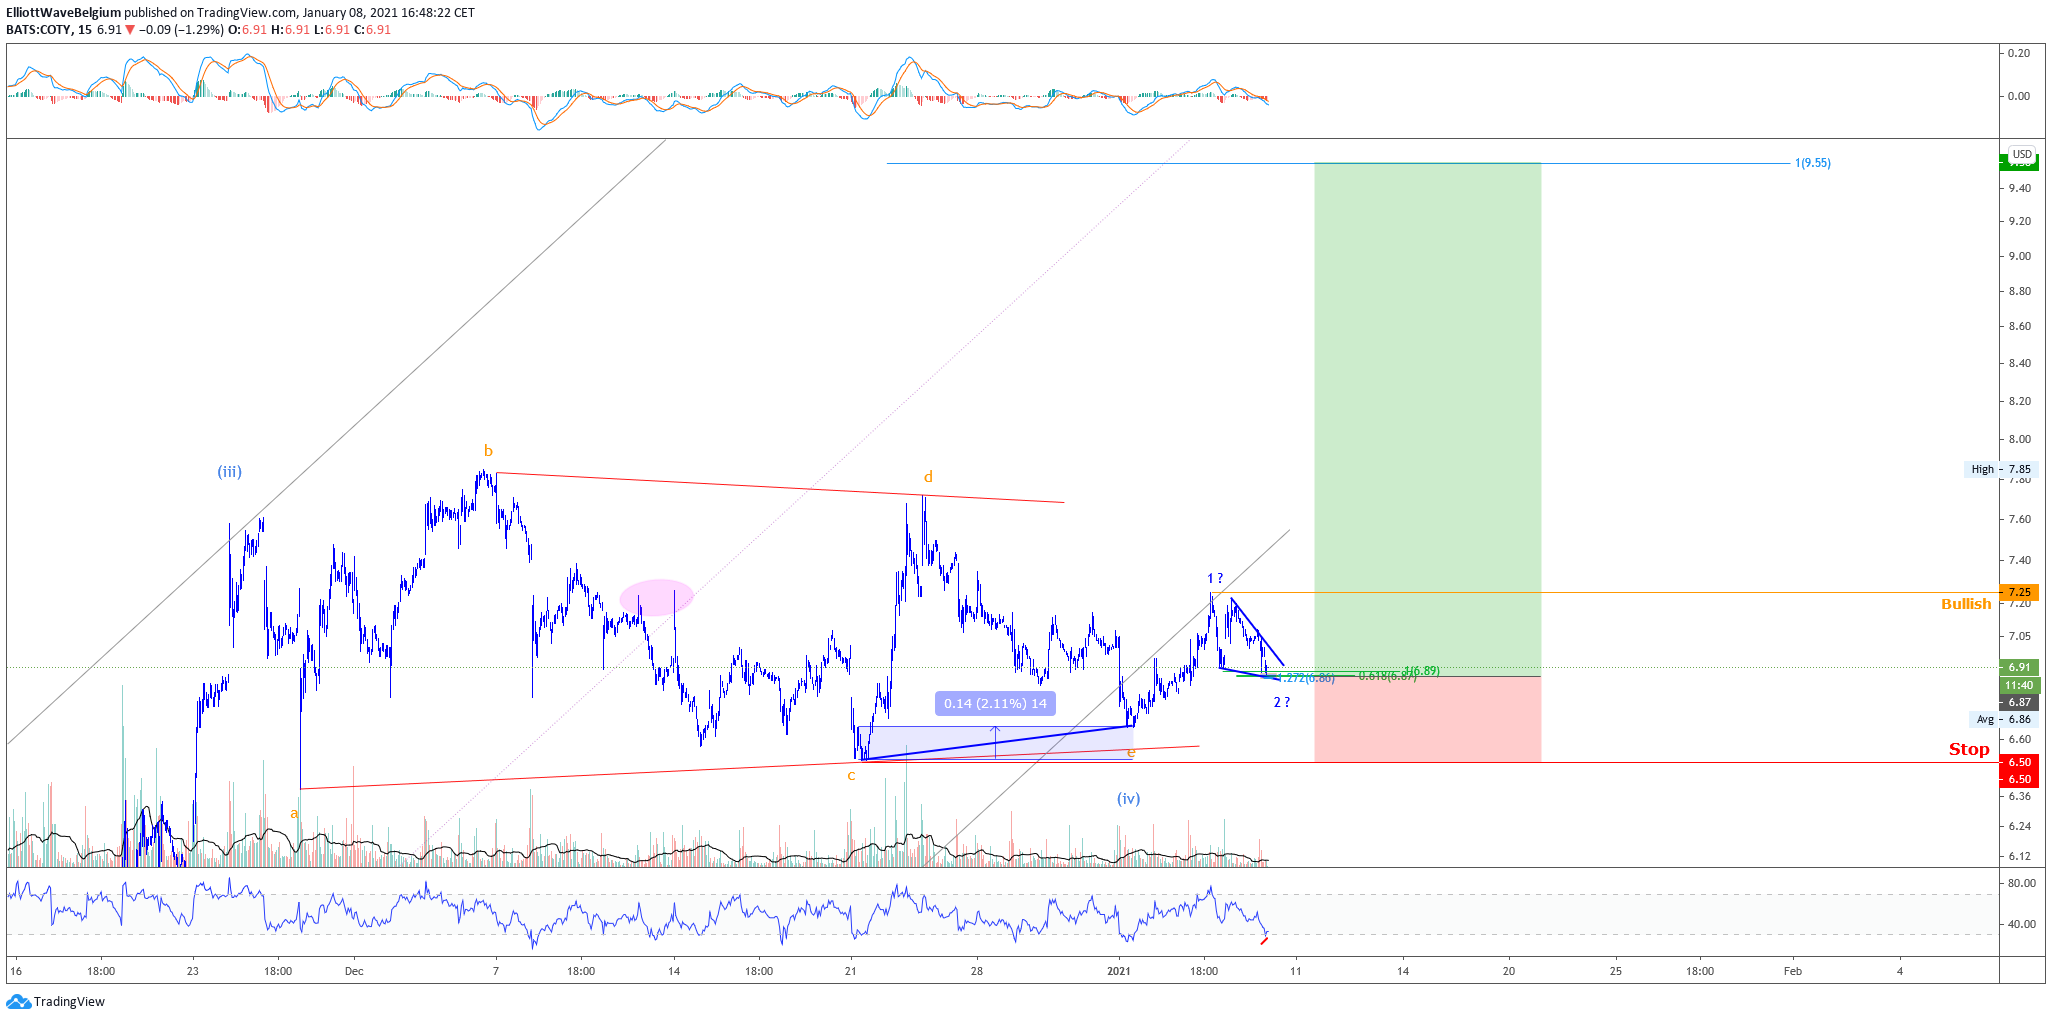This screenshot has height=1020, width=2052.
Task: Select the (iv) wave label
Action: [x=1128, y=798]
